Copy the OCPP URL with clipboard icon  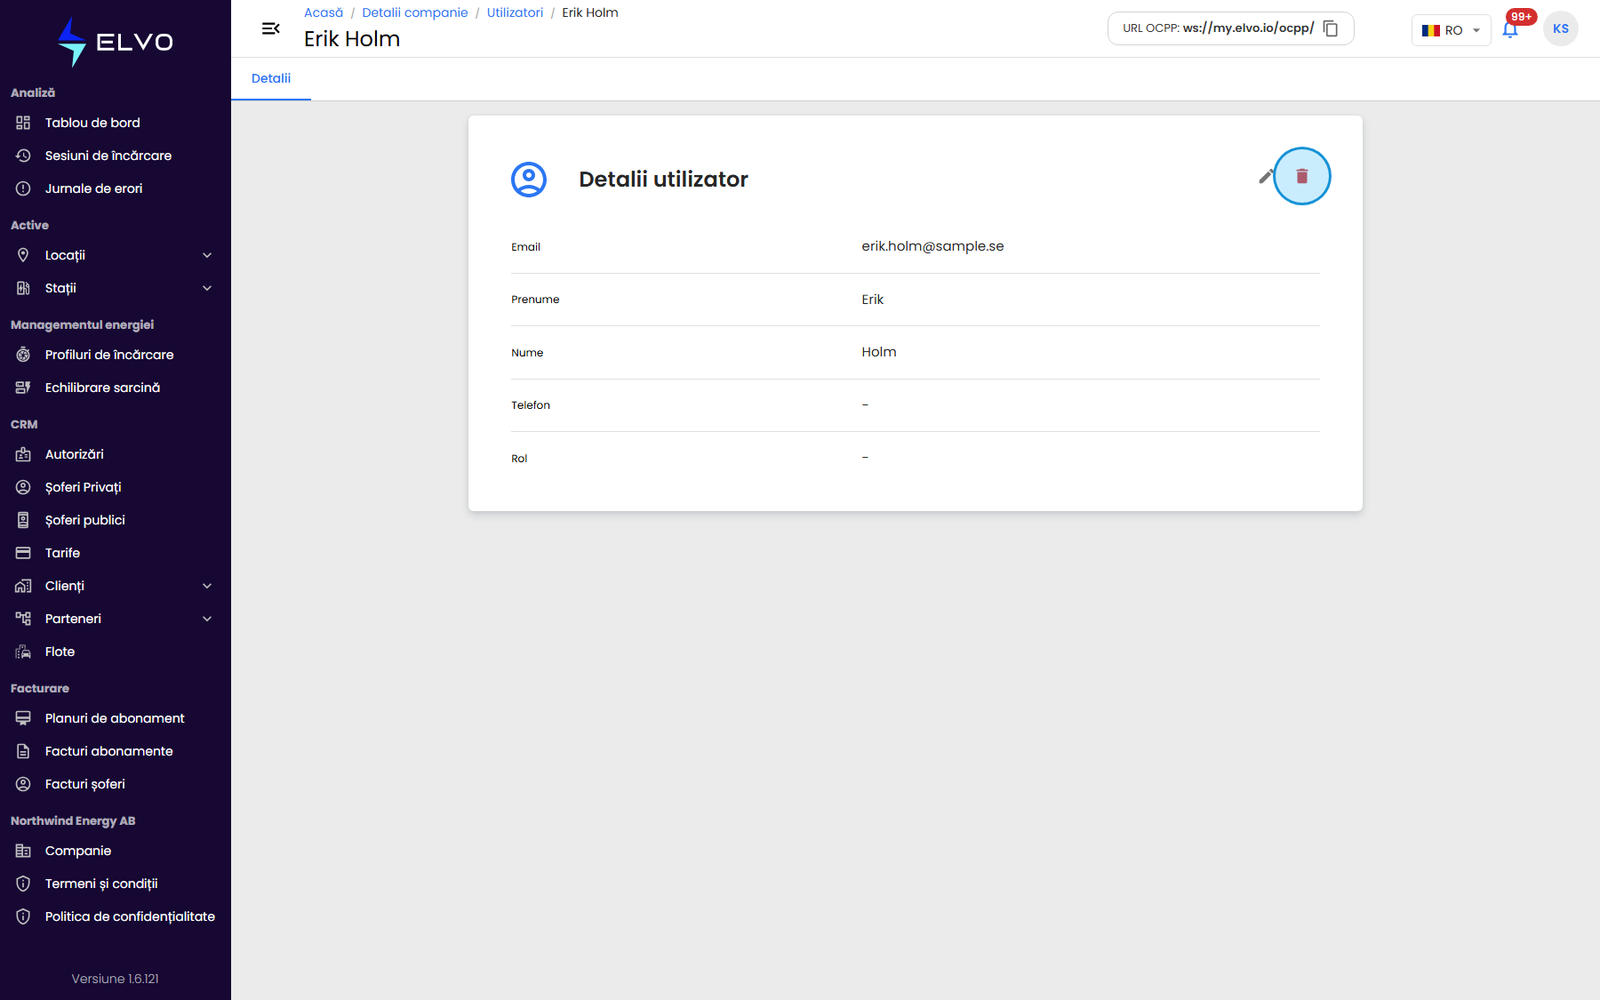(x=1330, y=28)
